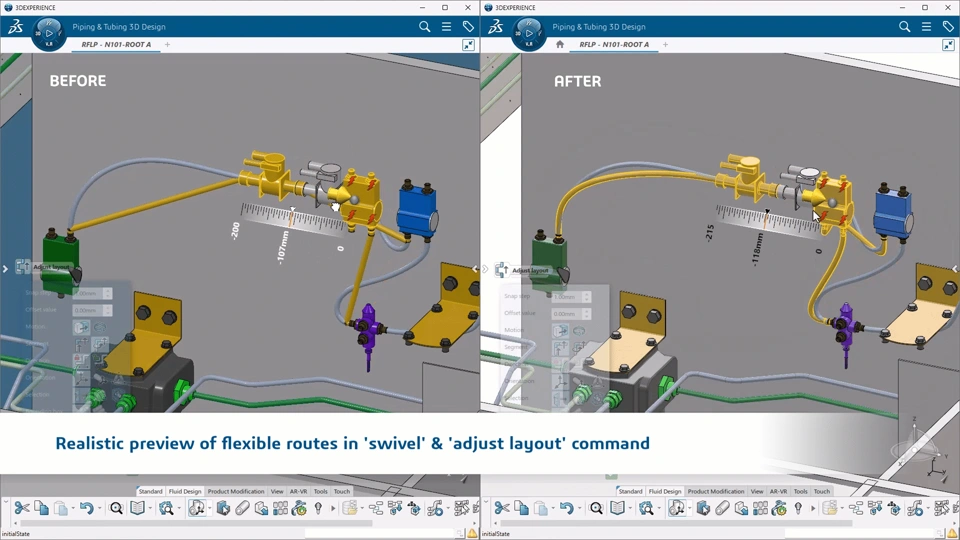Click the Undo arrow in the AFTER window toolbar

pos(566,508)
